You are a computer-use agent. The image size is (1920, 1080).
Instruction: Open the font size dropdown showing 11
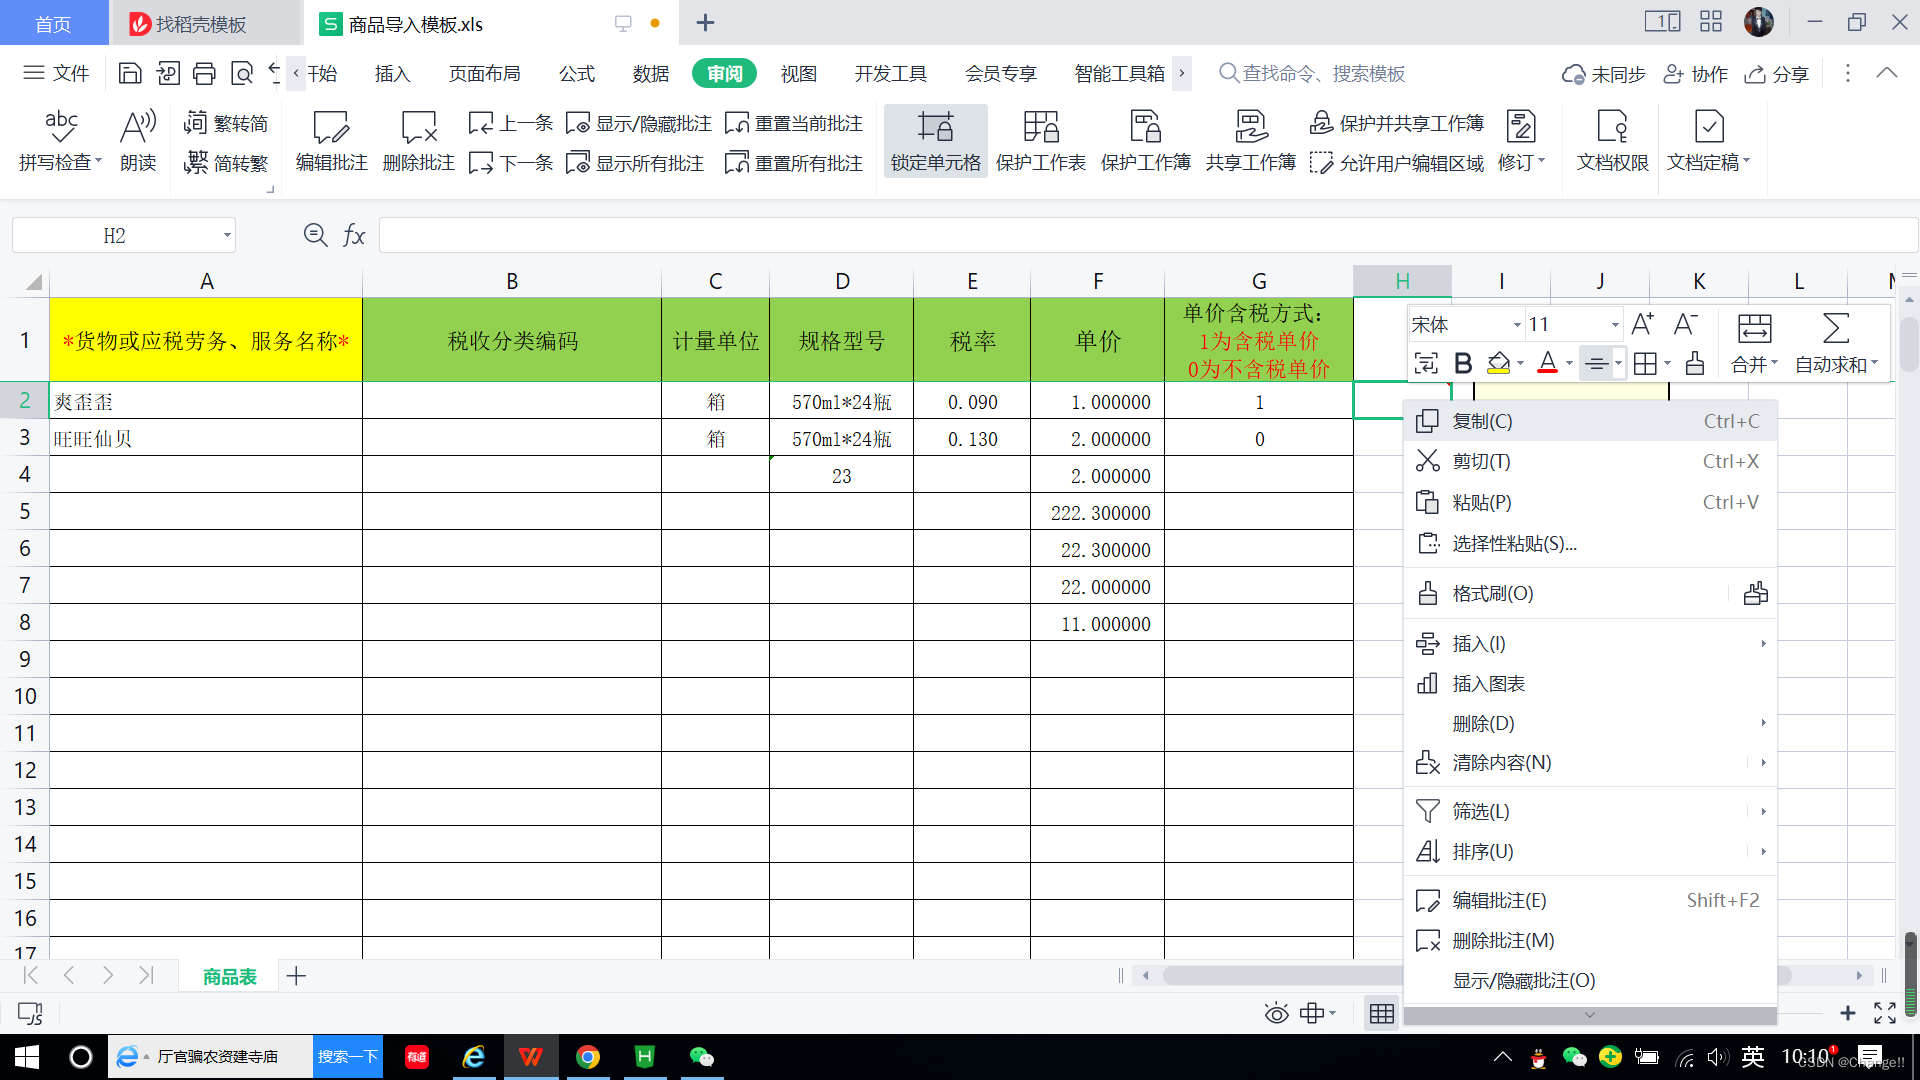(x=1614, y=325)
